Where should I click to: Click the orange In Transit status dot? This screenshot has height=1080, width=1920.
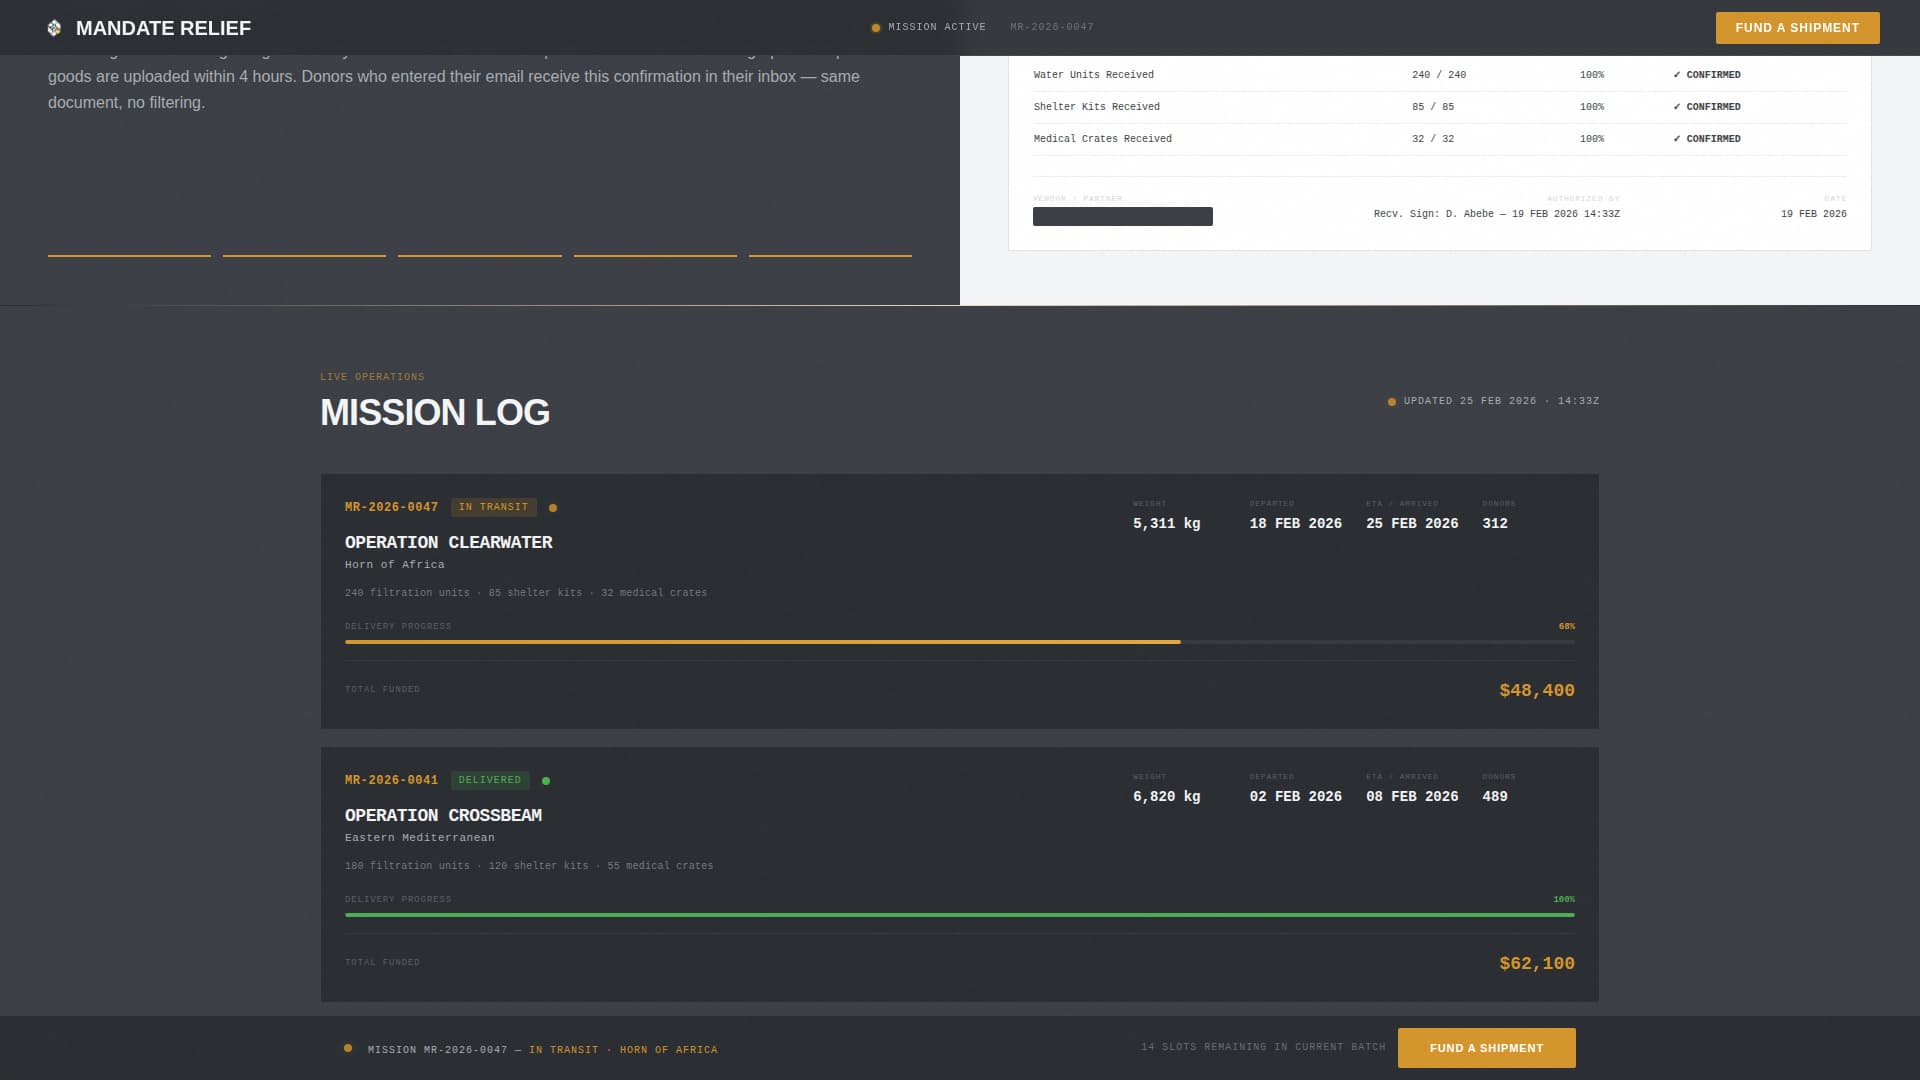click(553, 508)
